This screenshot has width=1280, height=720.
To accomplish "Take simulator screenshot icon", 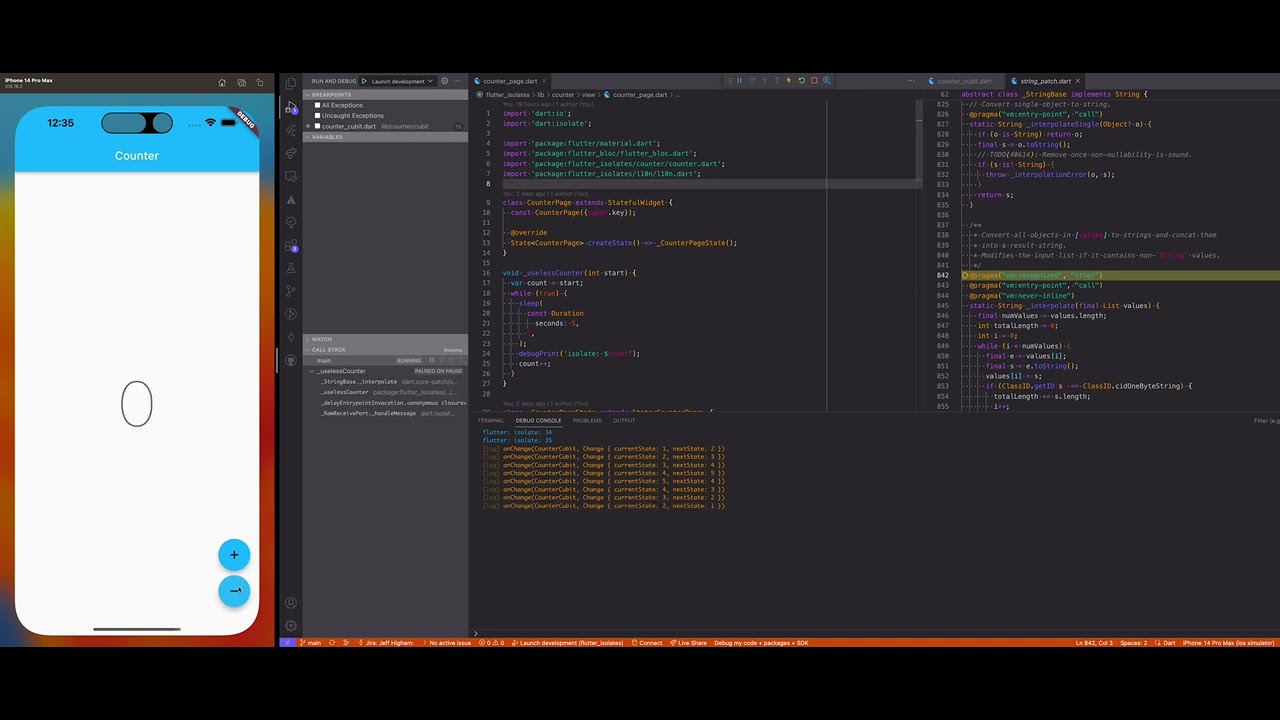I will coord(241,82).
